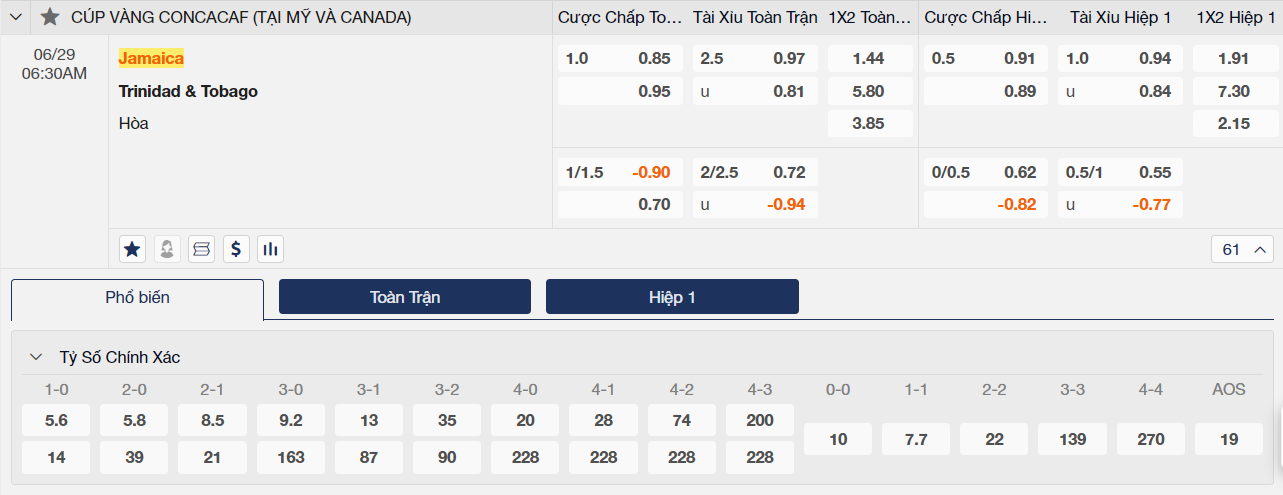
Task: Select the AOS odds 19
Action: [x=1229, y=439]
